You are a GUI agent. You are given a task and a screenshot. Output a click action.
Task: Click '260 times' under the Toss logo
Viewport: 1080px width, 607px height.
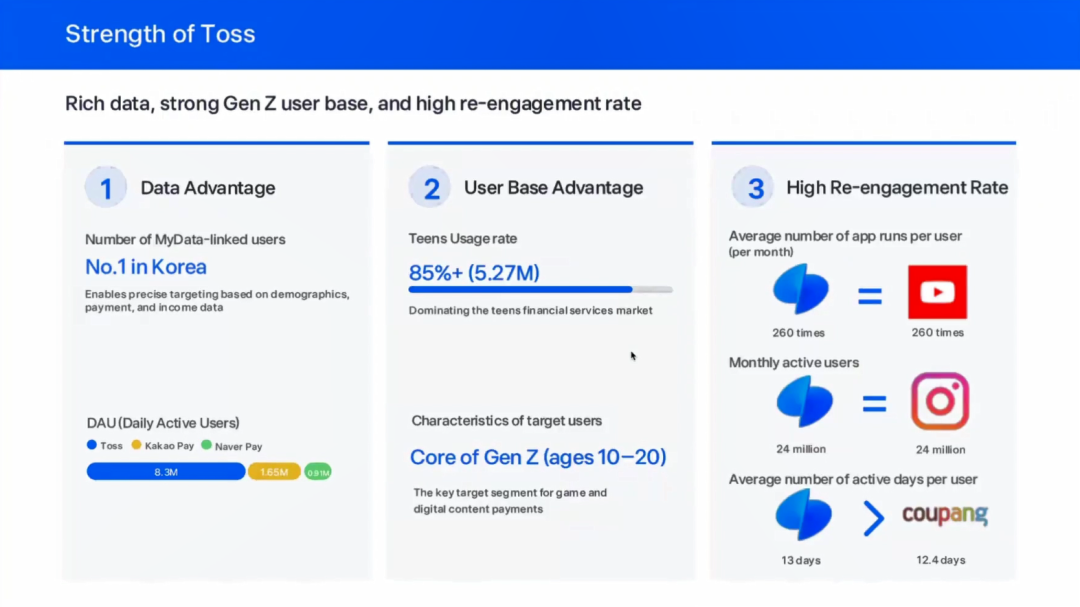point(798,333)
